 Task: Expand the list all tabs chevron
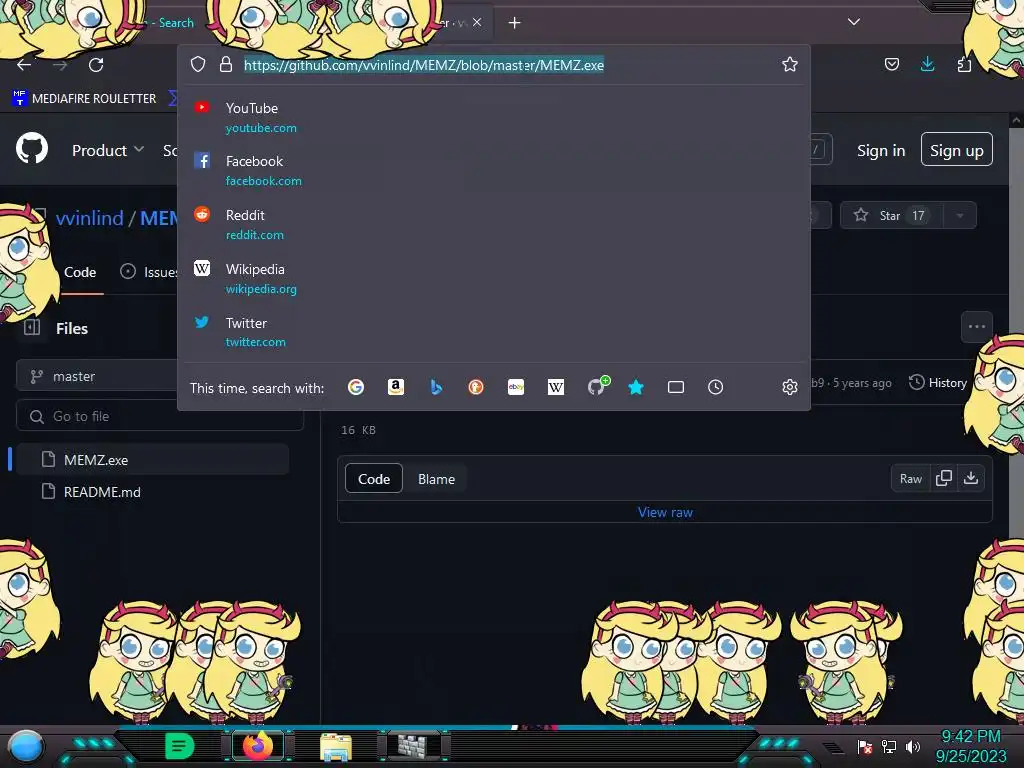(854, 22)
